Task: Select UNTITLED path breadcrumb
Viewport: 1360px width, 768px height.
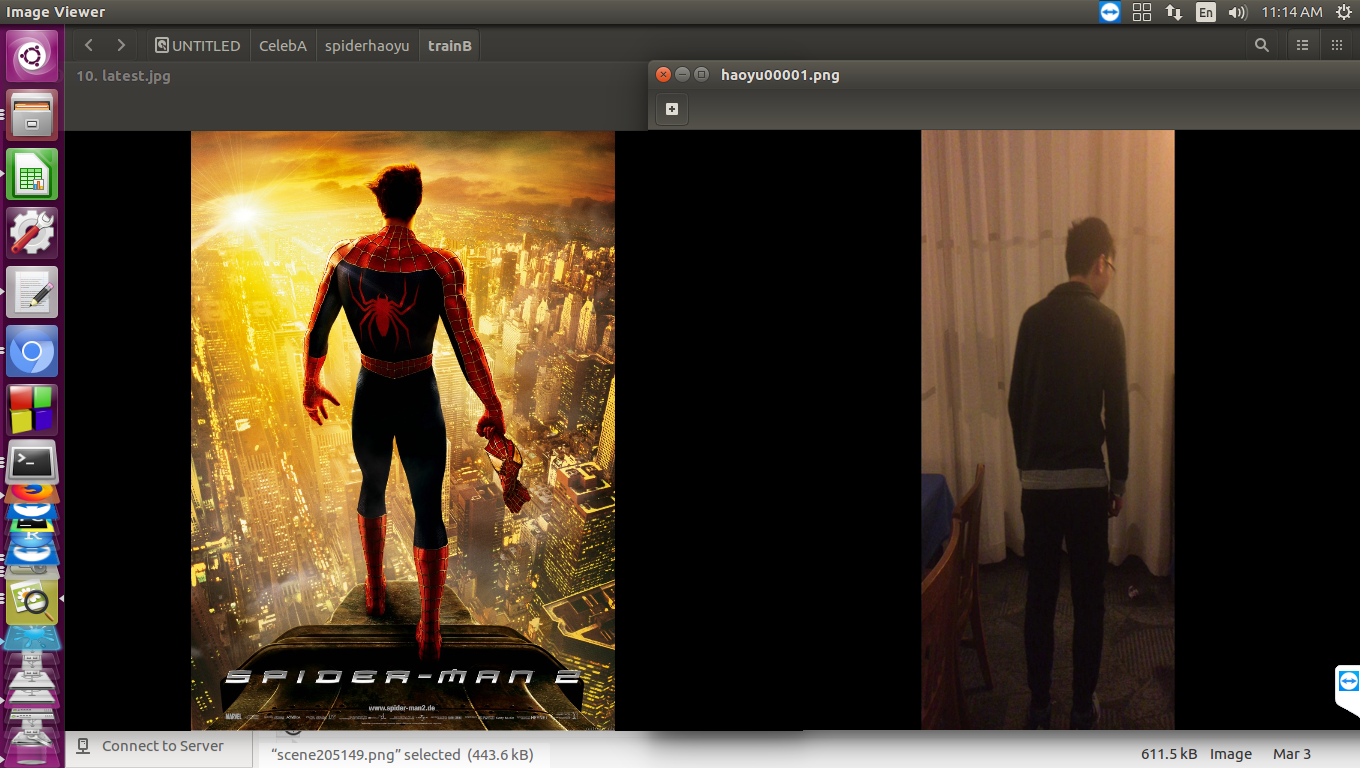Action: (198, 45)
